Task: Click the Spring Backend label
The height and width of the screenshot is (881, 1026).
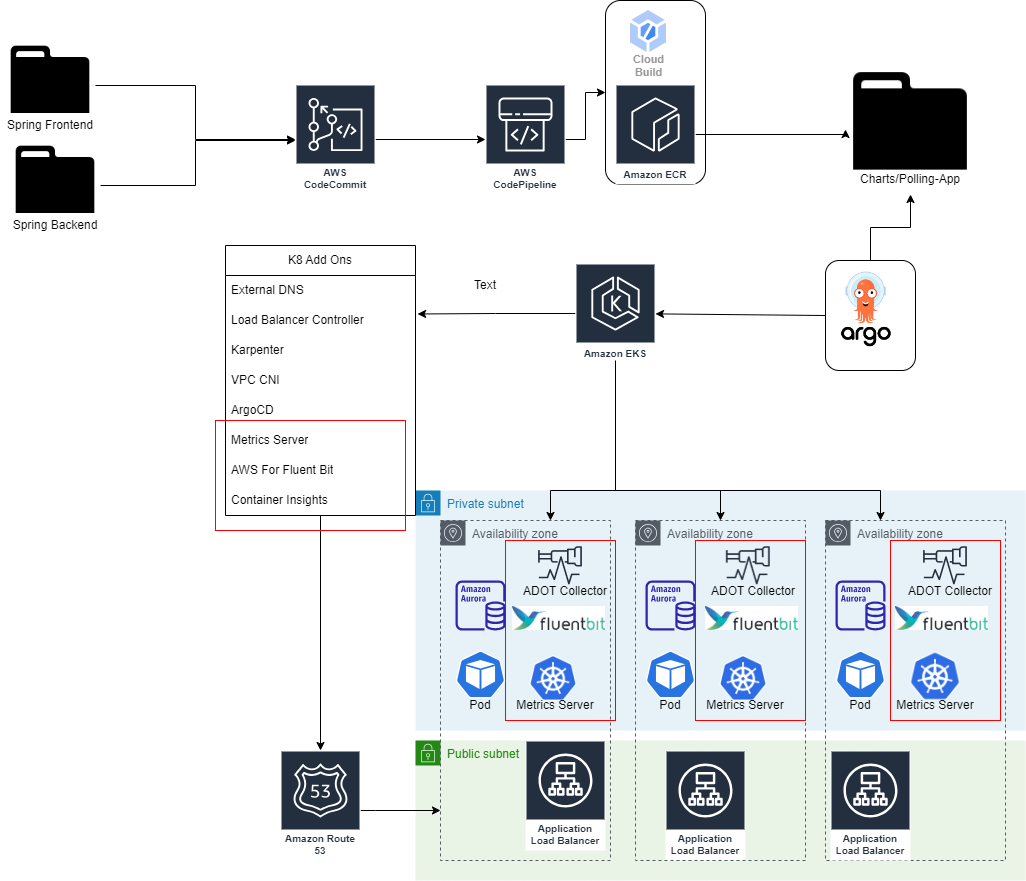Action: point(55,225)
